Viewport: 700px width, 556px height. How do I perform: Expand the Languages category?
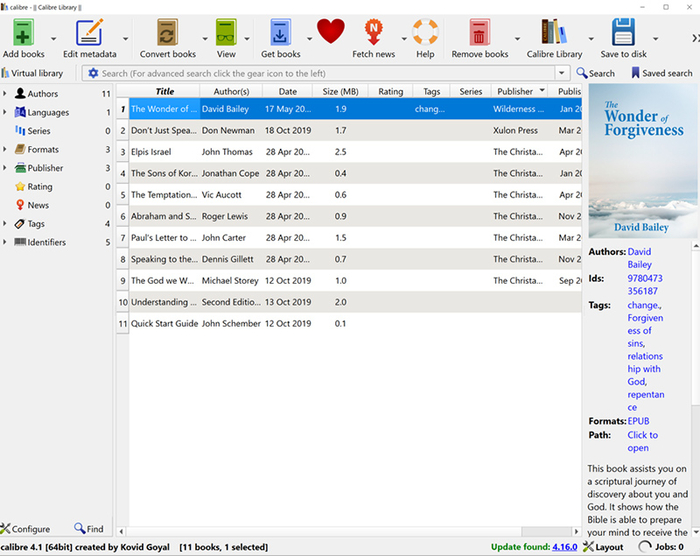tap(5, 112)
